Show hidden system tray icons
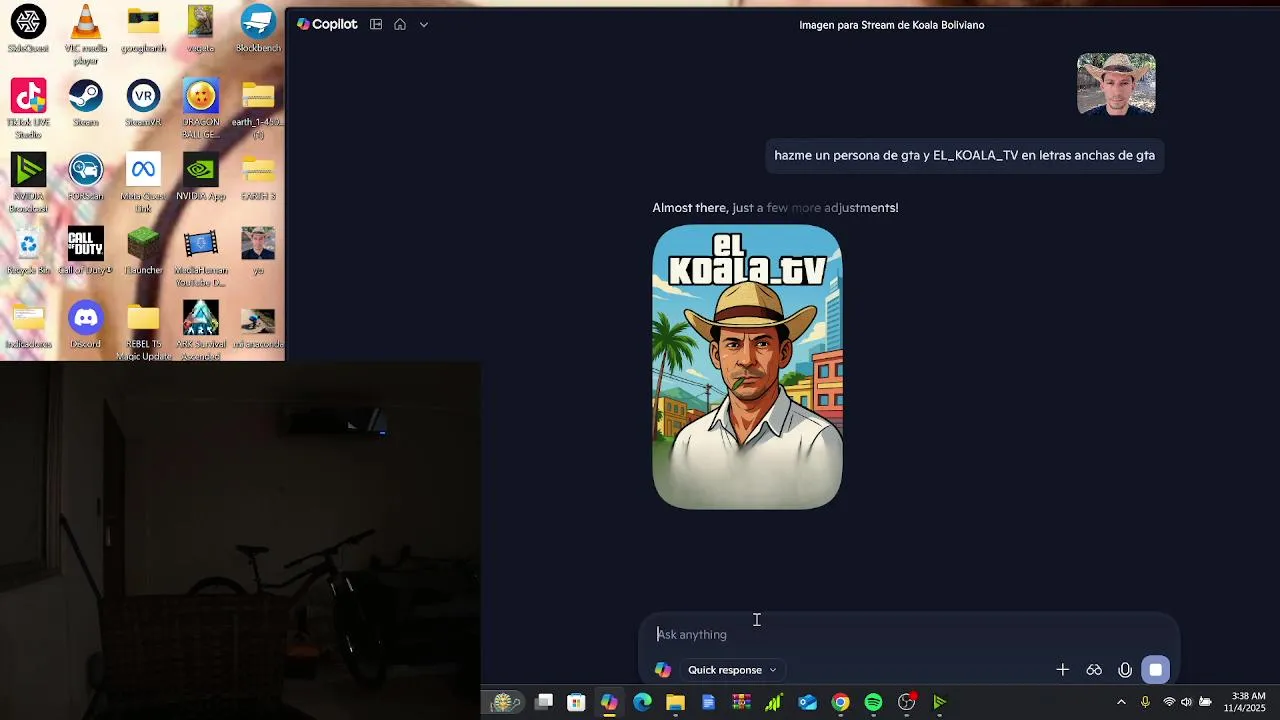Screen dimensions: 1280x720 click(1121, 702)
